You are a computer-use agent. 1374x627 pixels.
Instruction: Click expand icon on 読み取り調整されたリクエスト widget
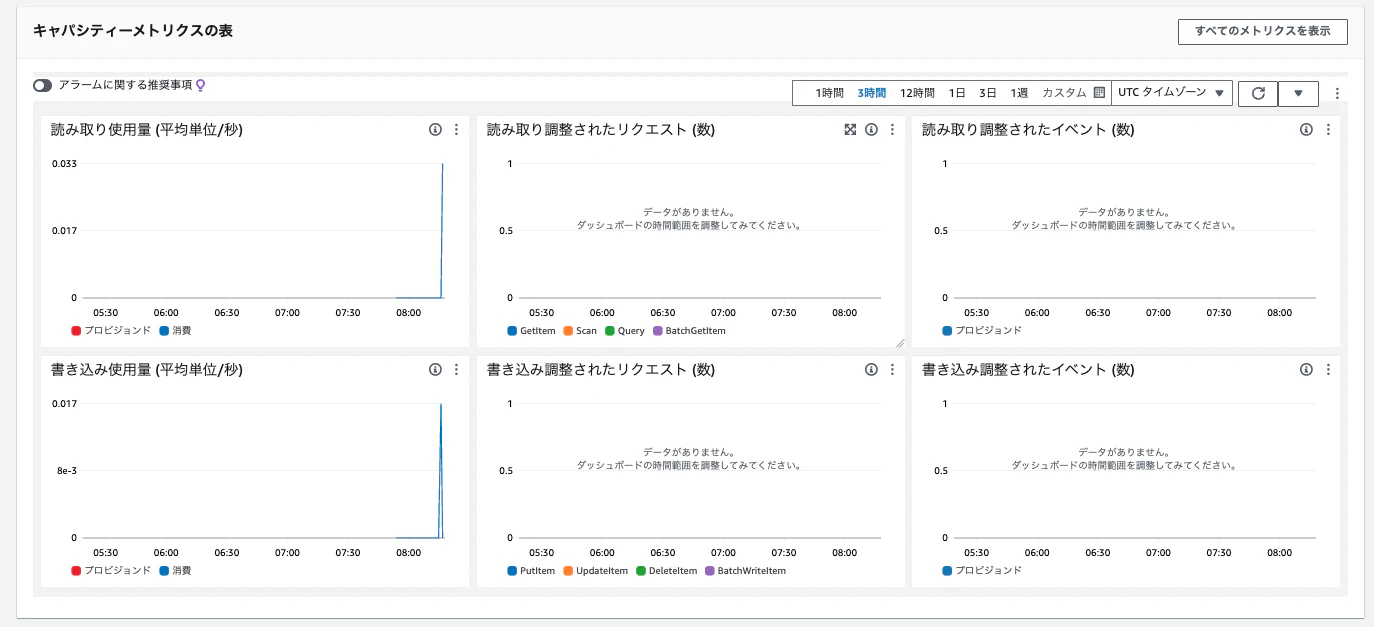pyautogui.click(x=850, y=129)
